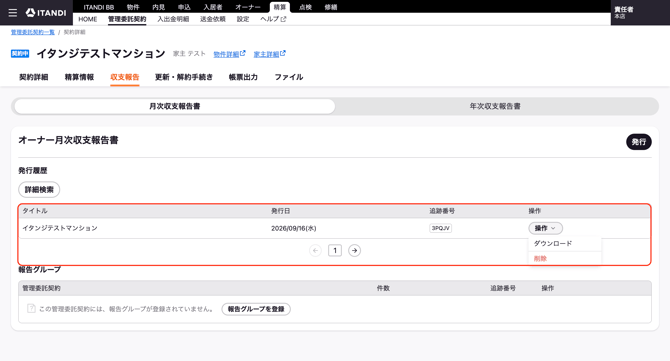This screenshot has width=670, height=361.
Task: Switch to 年次収支報告書 segment
Action: click(x=495, y=106)
